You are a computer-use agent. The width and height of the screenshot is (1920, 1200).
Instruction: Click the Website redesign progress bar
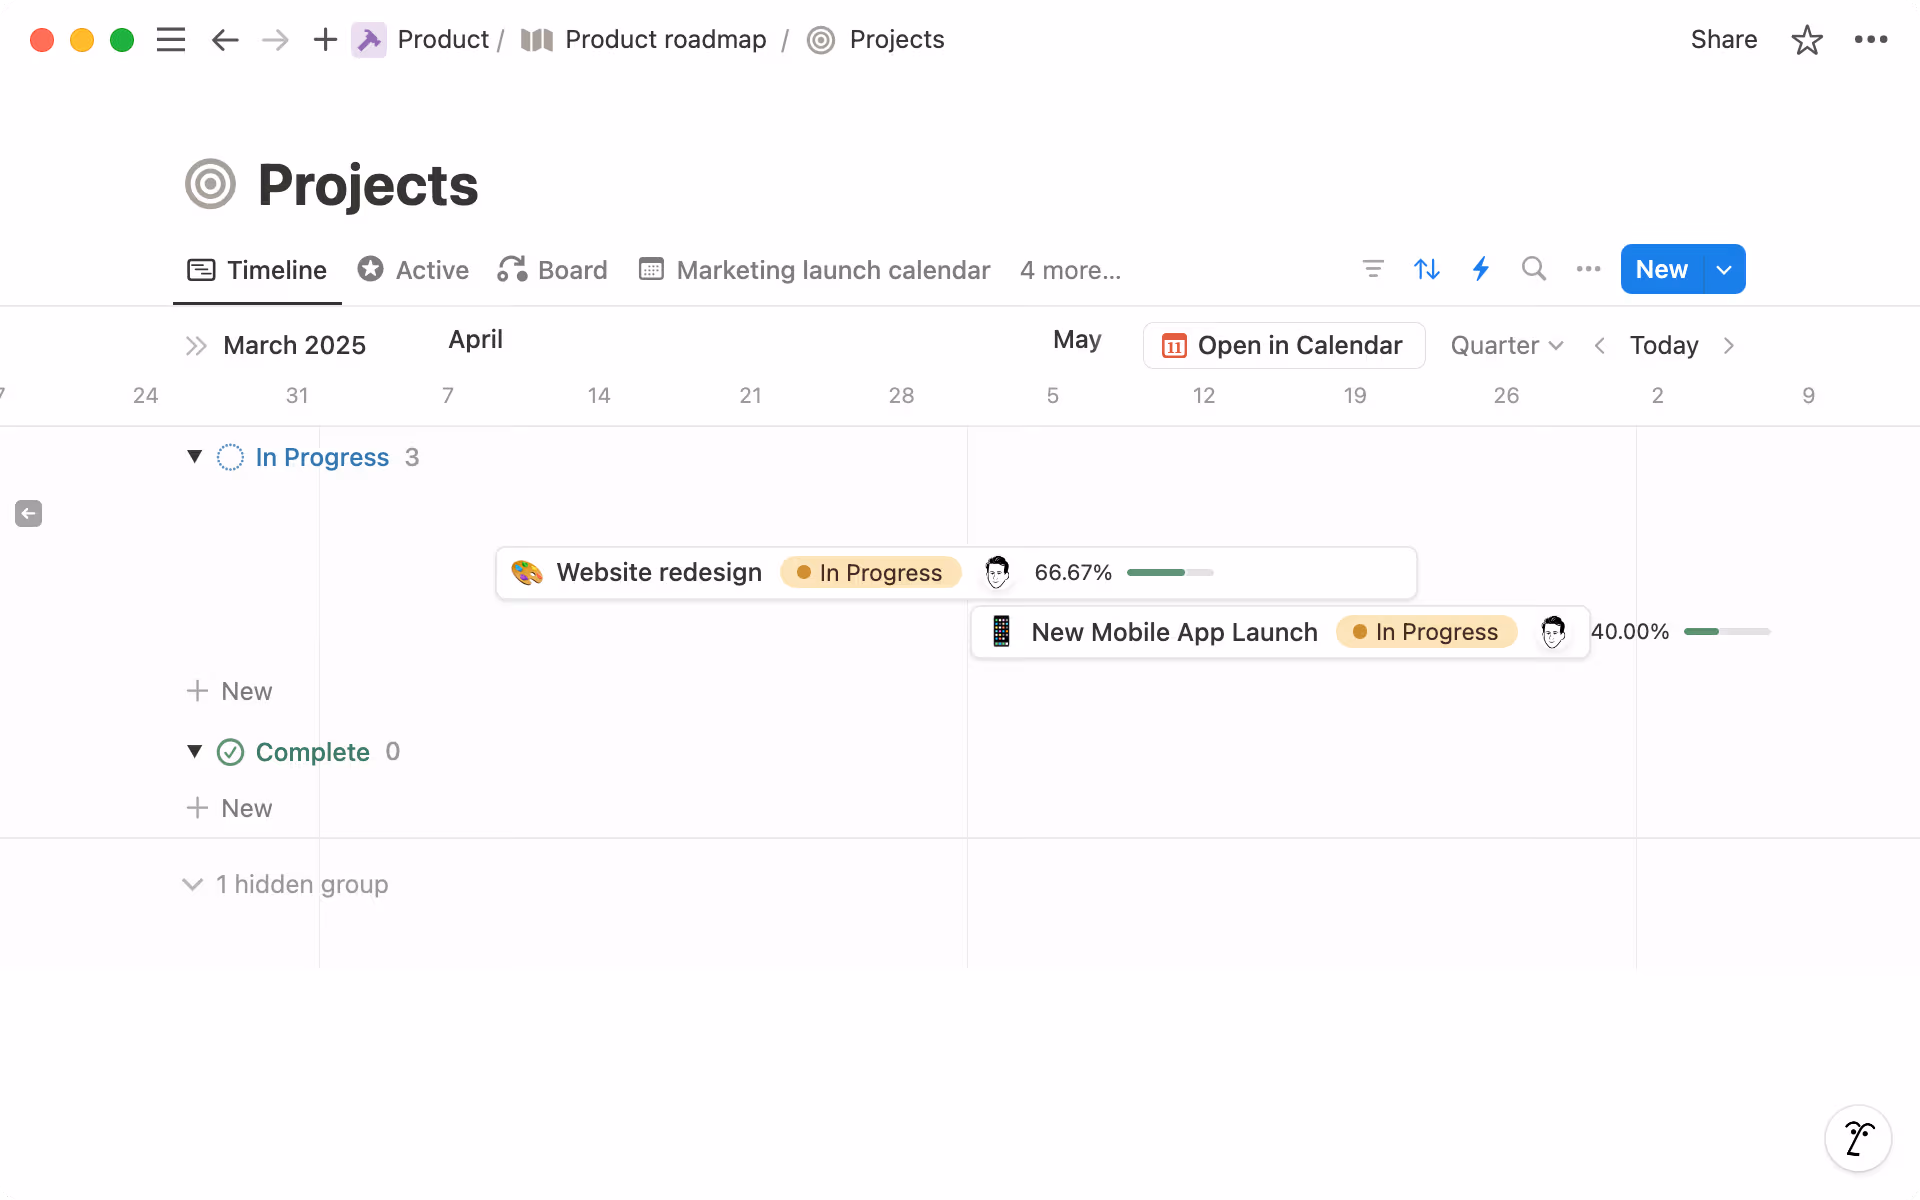1169,572
